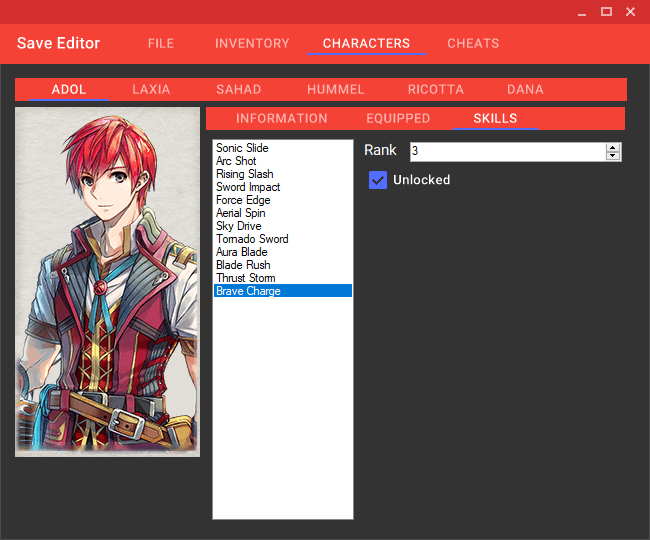
Task: Open the DANA character tab
Action: coord(525,90)
